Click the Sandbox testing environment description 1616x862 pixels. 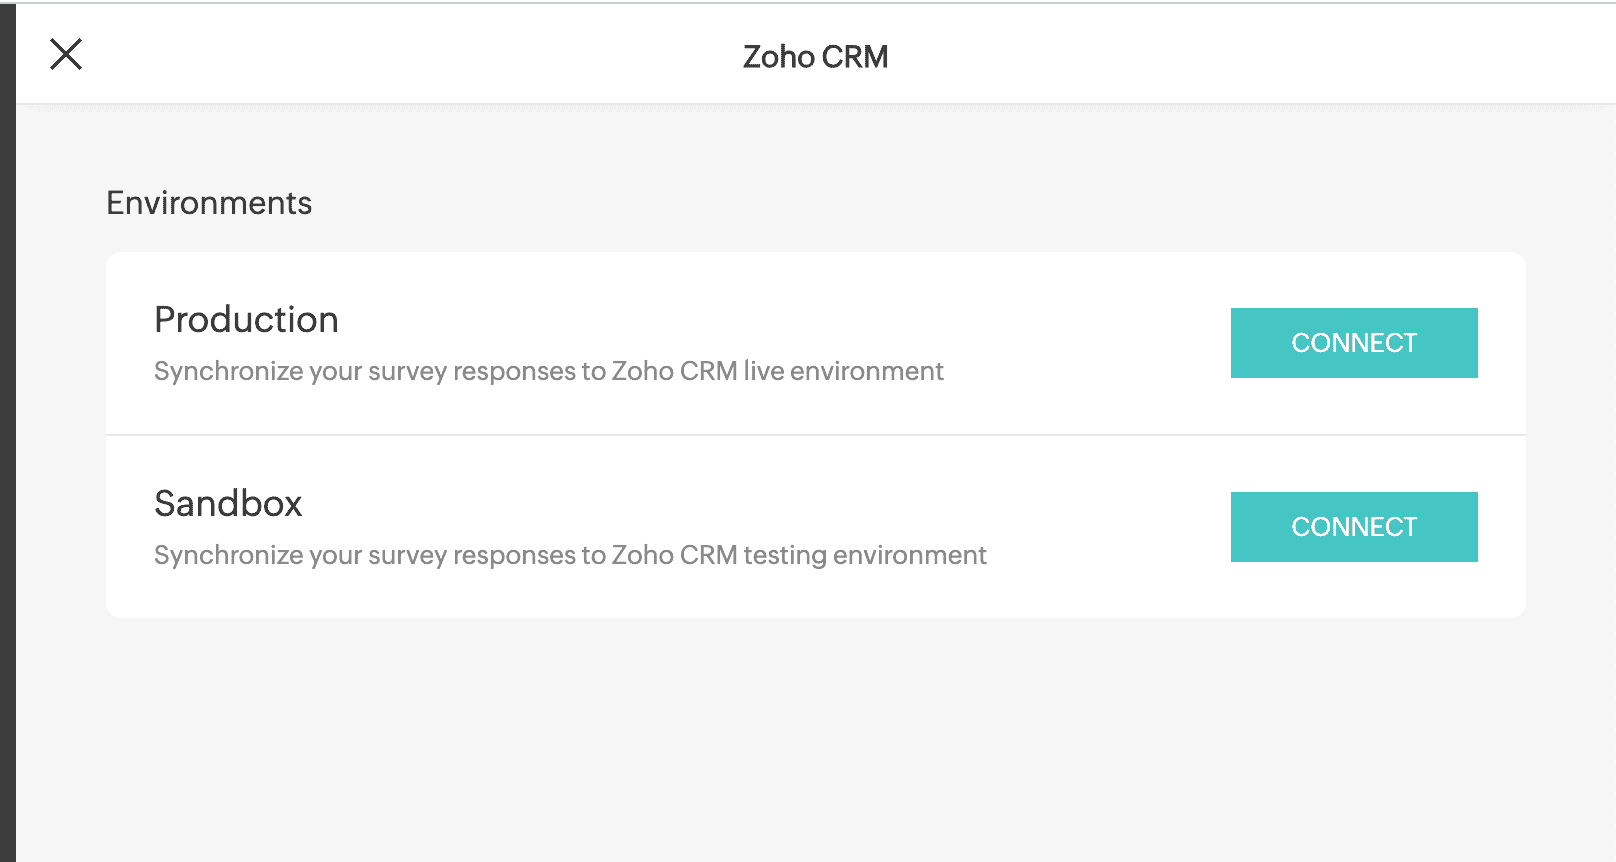coord(570,555)
